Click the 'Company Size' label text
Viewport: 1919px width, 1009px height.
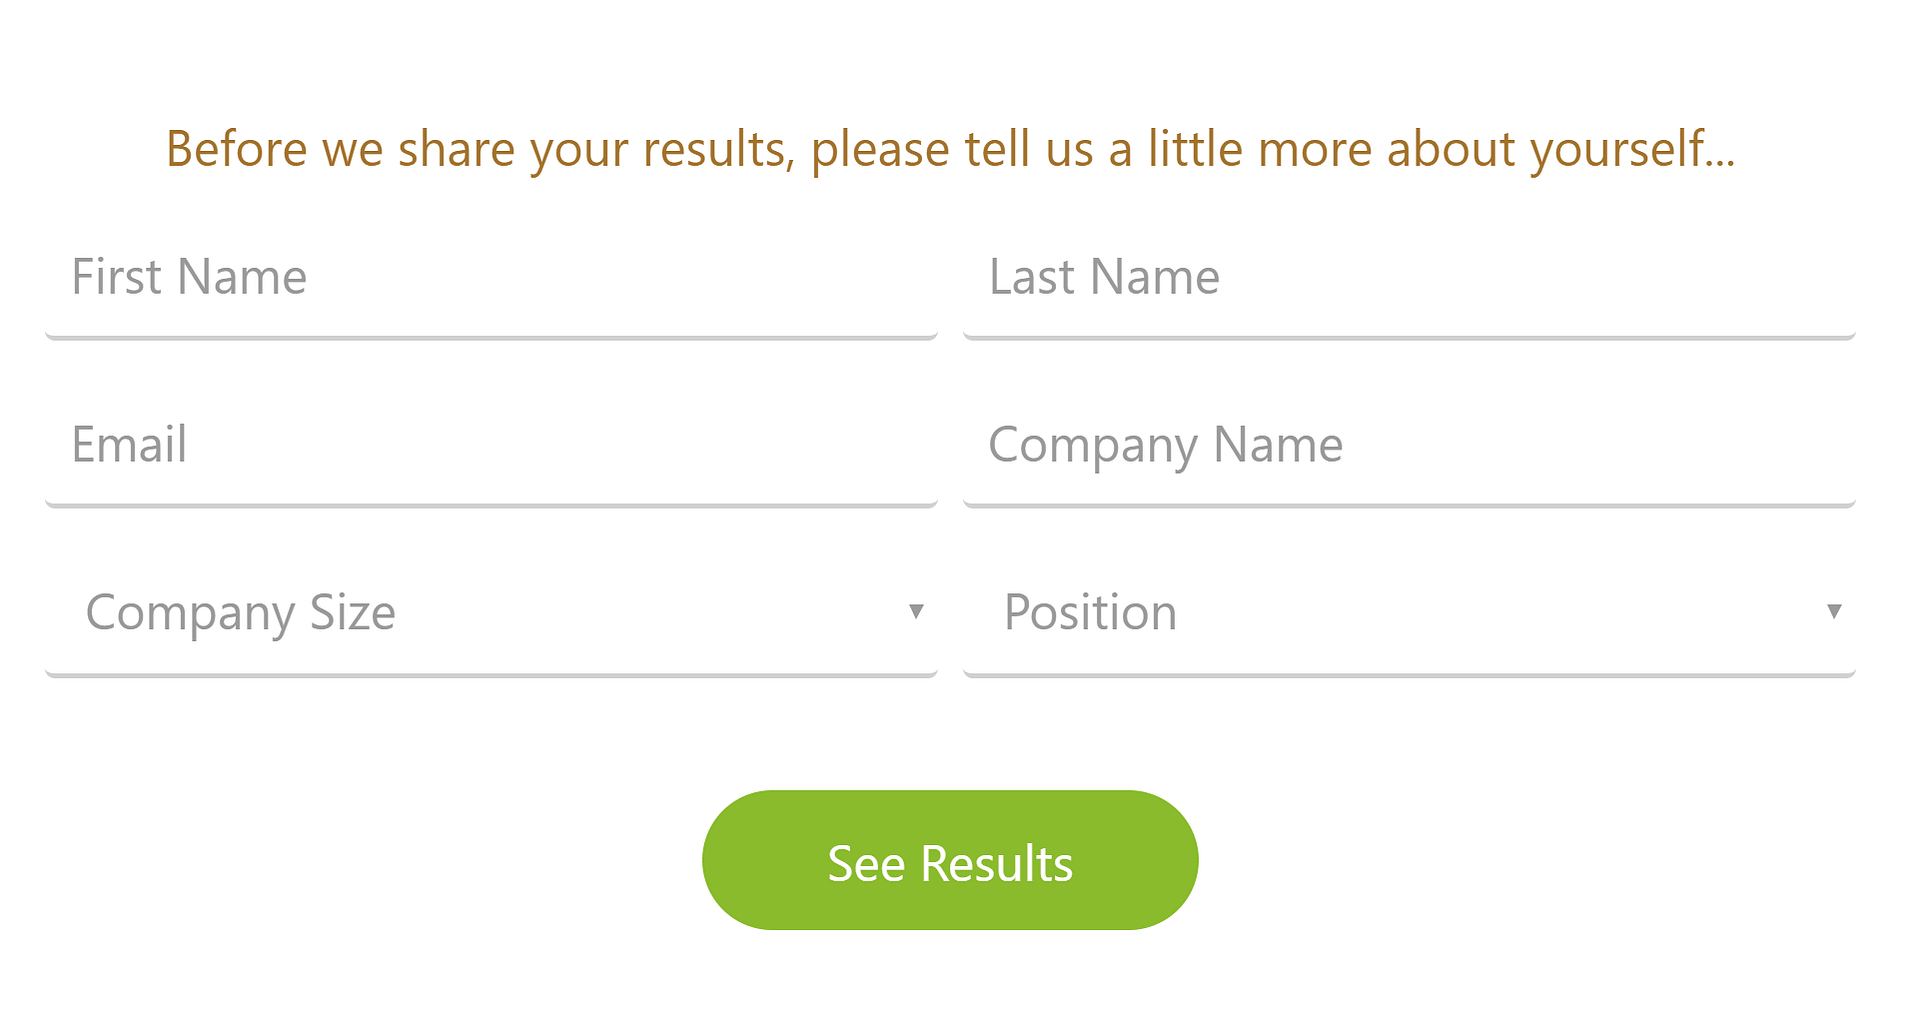click(241, 613)
